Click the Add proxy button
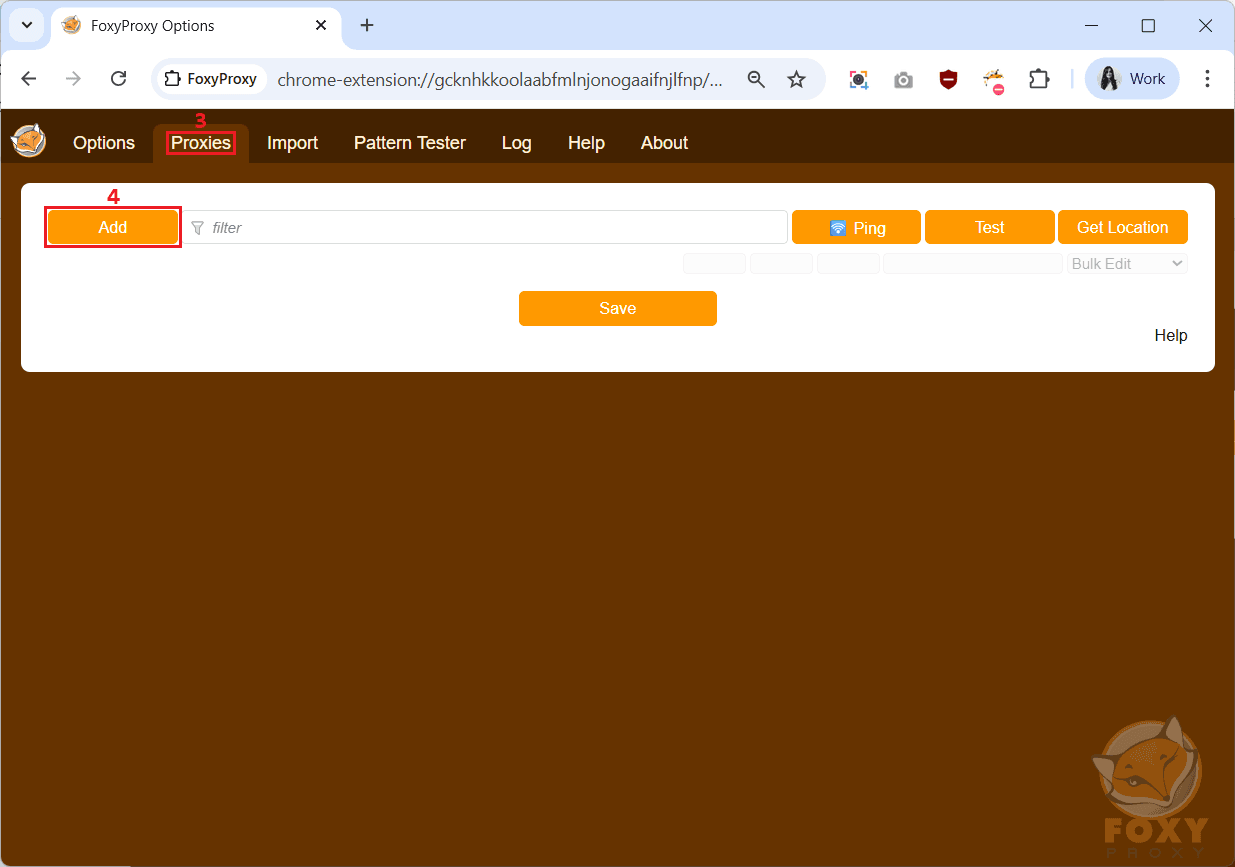Image resolution: width=1235 pixels, height=867 pixels. [x=112, y=228]
